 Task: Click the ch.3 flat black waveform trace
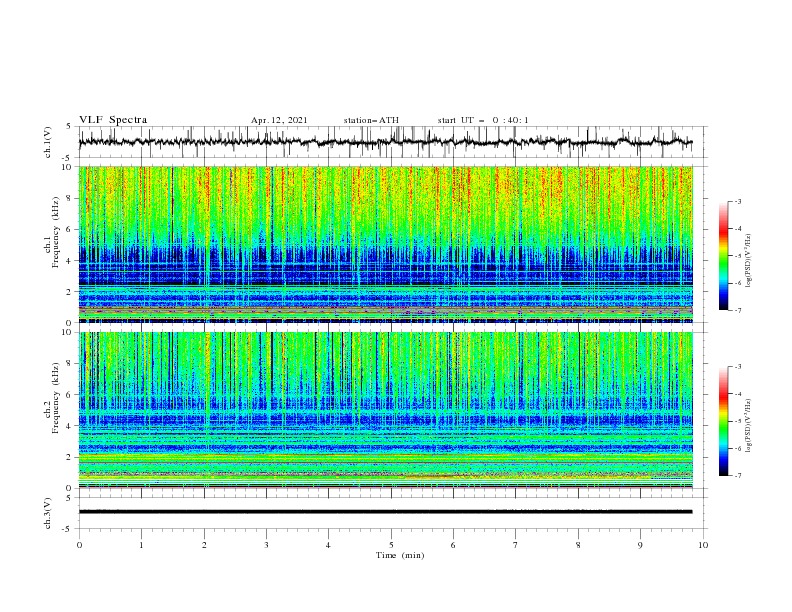pyautogui.click(x=385, y=512)
